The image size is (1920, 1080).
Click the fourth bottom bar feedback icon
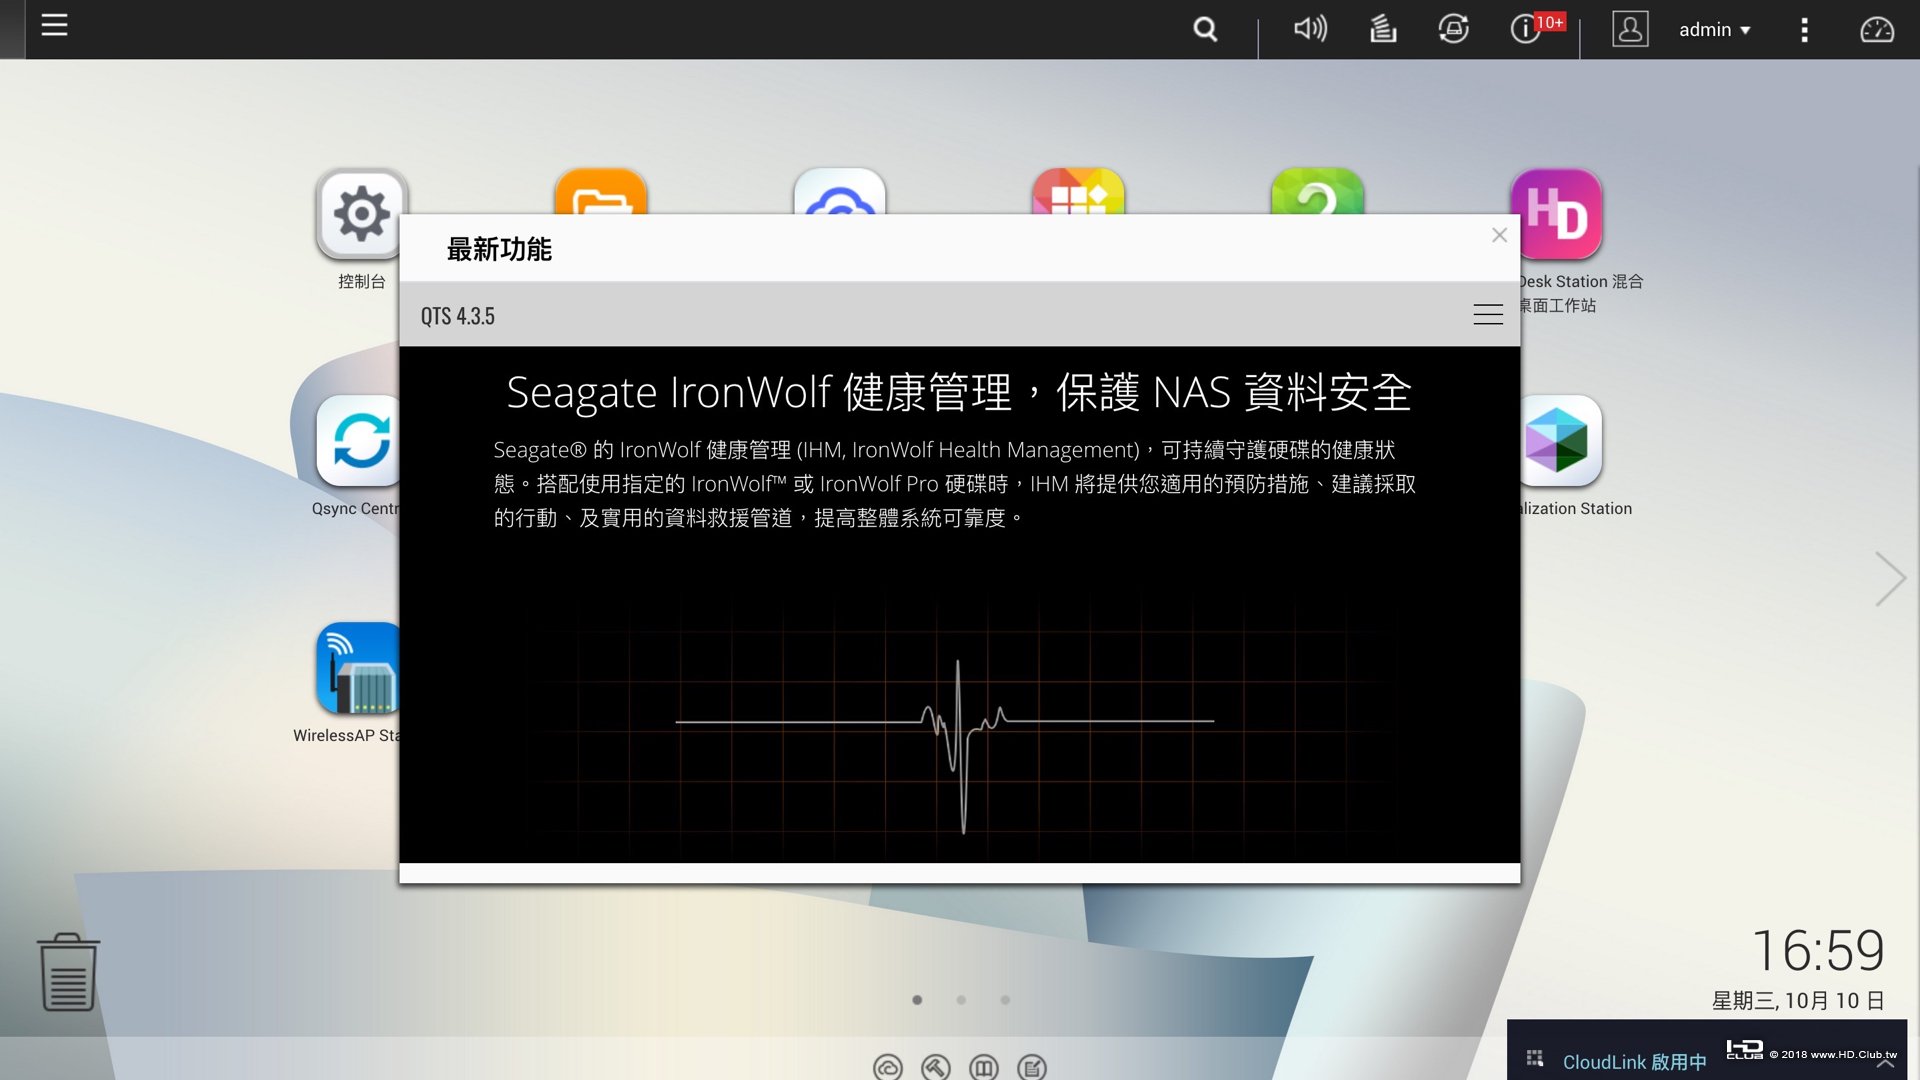1032,1068
